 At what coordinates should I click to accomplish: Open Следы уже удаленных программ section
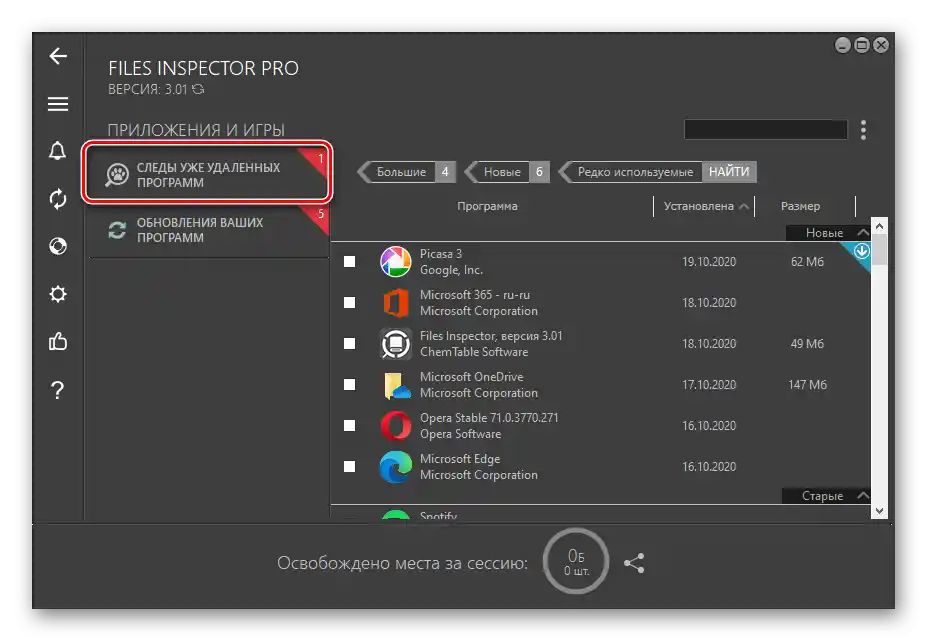[208, 173]
